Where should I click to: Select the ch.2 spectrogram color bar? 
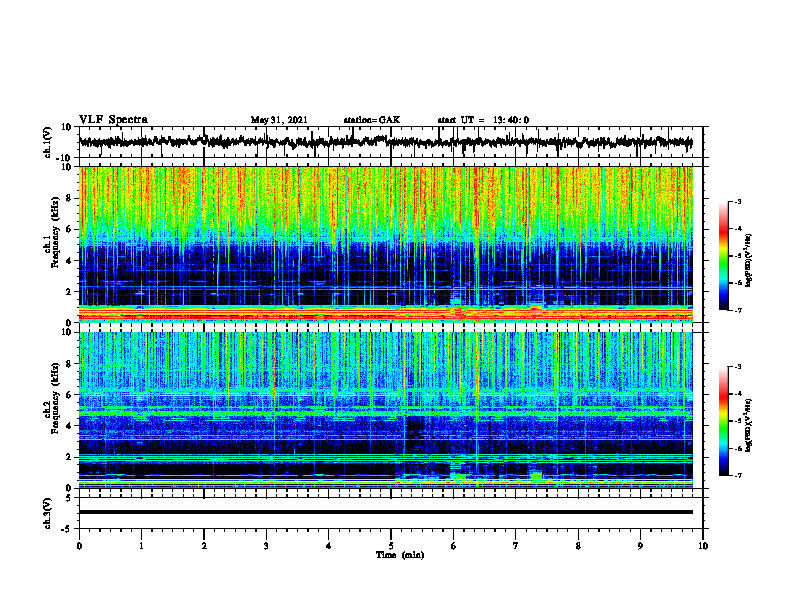tap(723, 421)
